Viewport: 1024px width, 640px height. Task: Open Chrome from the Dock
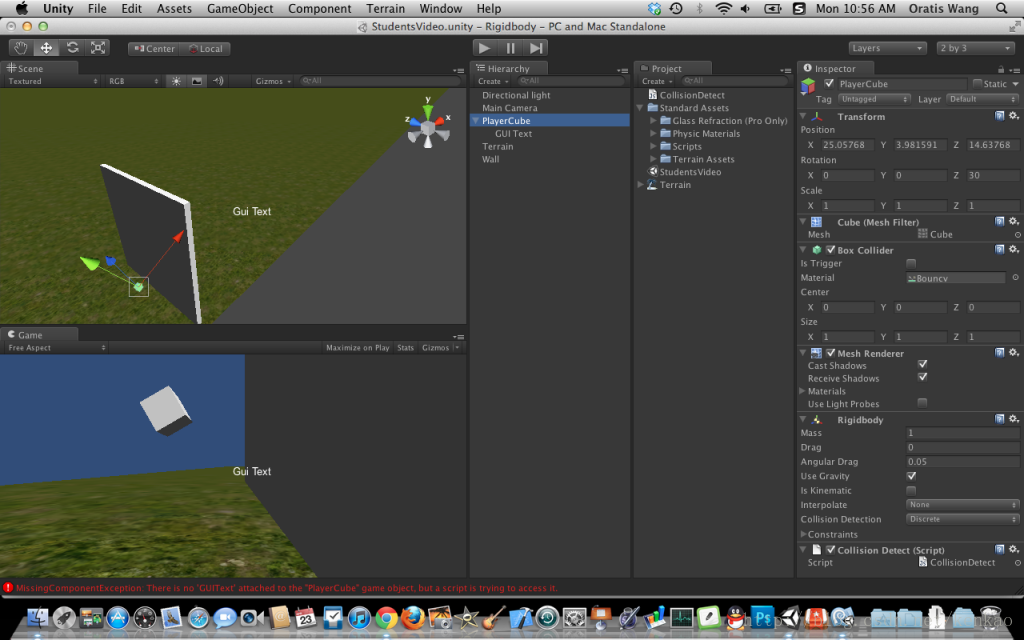pyautogui.click(x=386, y=617)
